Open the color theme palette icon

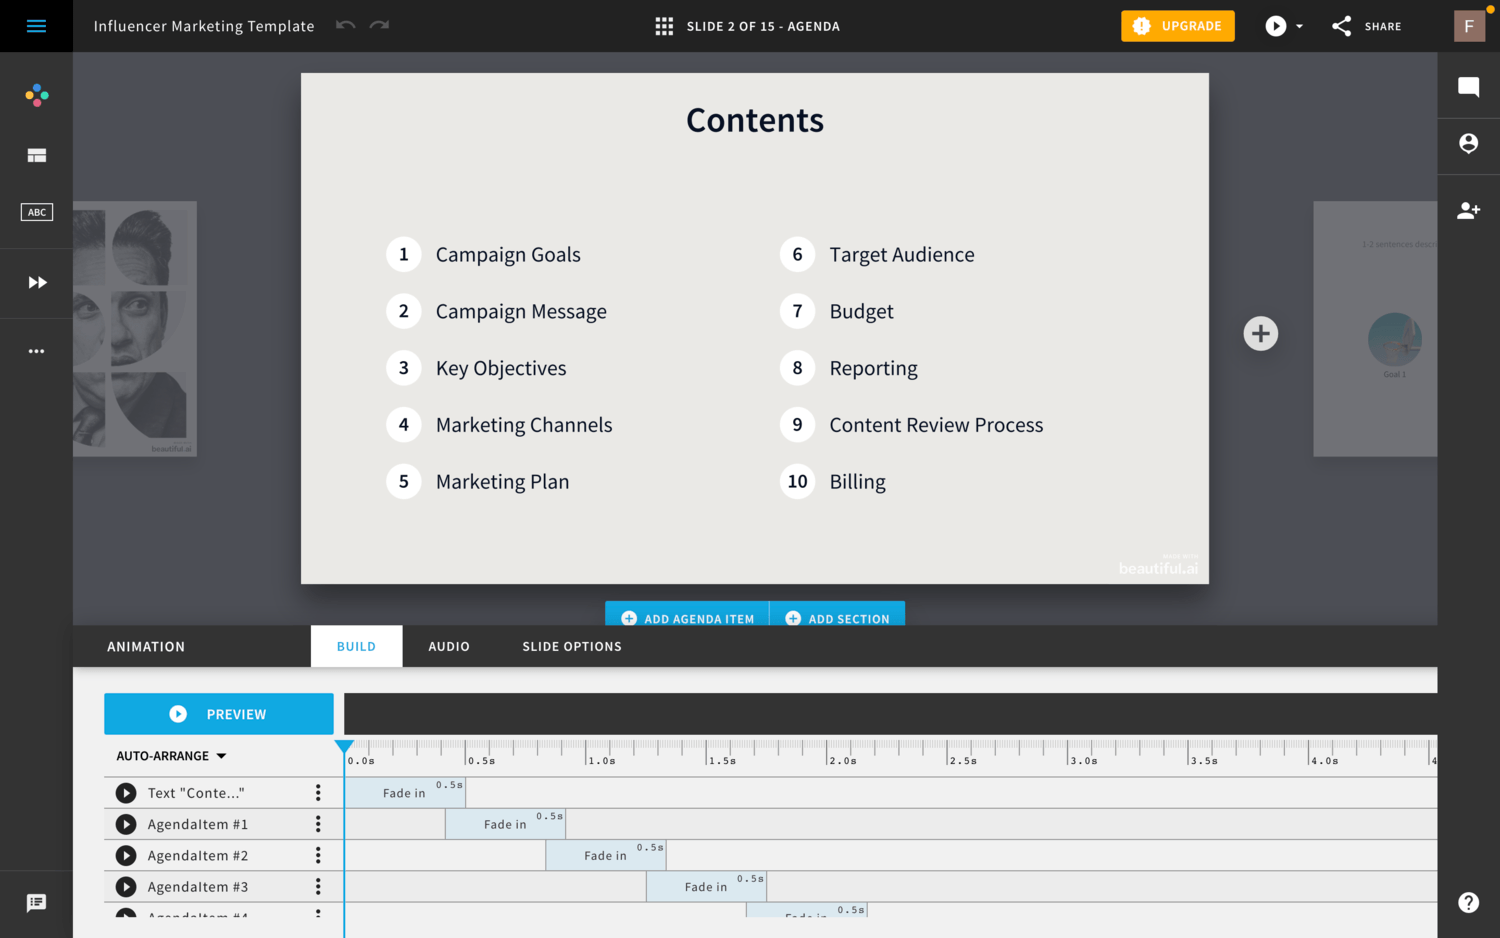pos(37,95)
